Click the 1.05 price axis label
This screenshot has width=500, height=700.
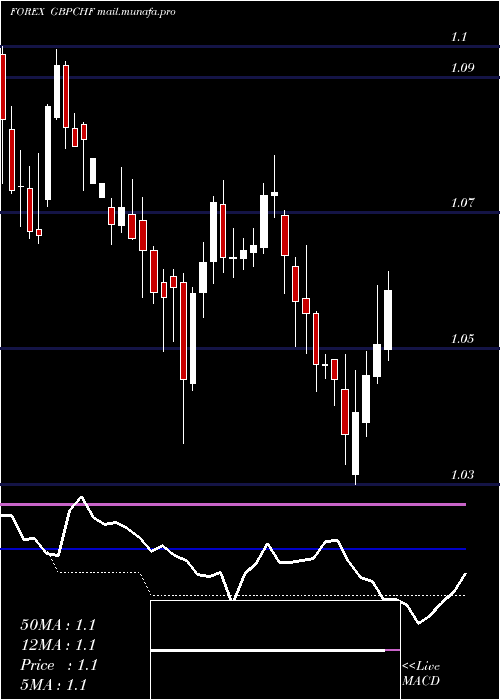pos(462,339)
